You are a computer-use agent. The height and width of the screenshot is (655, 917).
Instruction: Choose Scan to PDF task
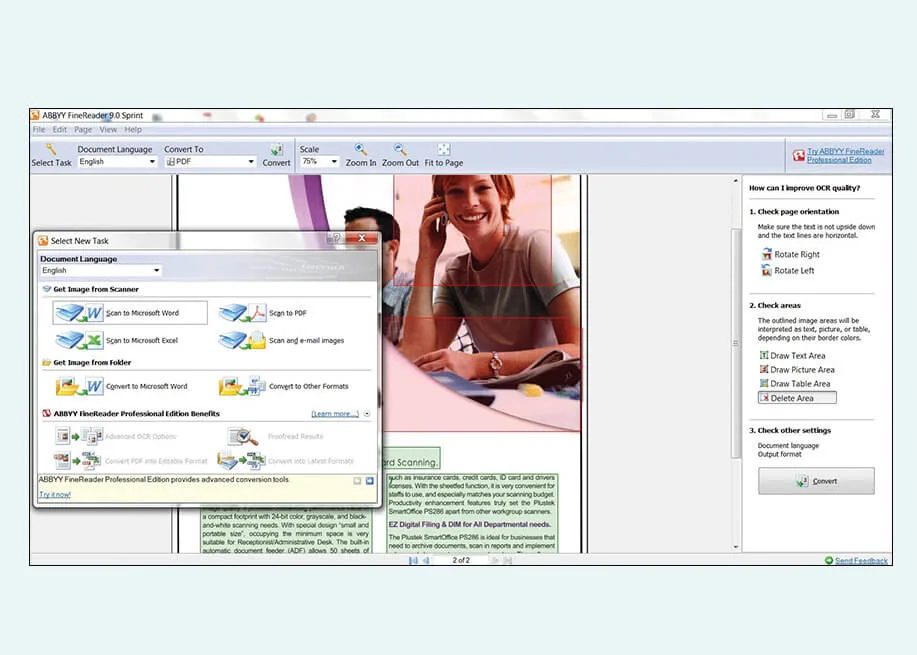[x=263, y=313]
